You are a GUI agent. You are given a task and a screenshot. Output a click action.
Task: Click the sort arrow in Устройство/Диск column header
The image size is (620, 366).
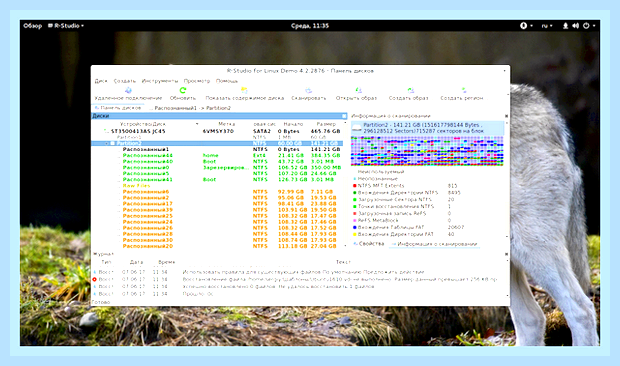197,124
